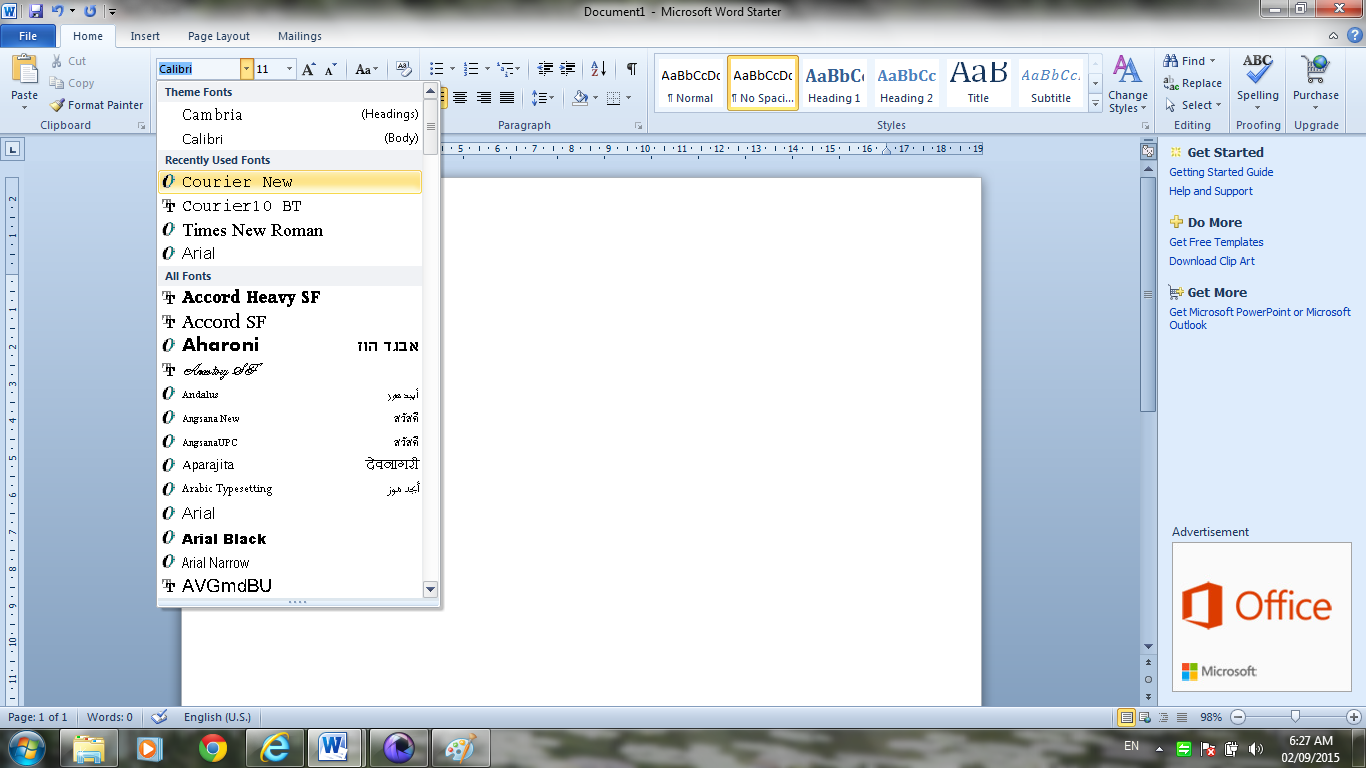Open the Getting Started Guide link
Viewport: 1366px width, 768px height.
(x=1221, y=172)
